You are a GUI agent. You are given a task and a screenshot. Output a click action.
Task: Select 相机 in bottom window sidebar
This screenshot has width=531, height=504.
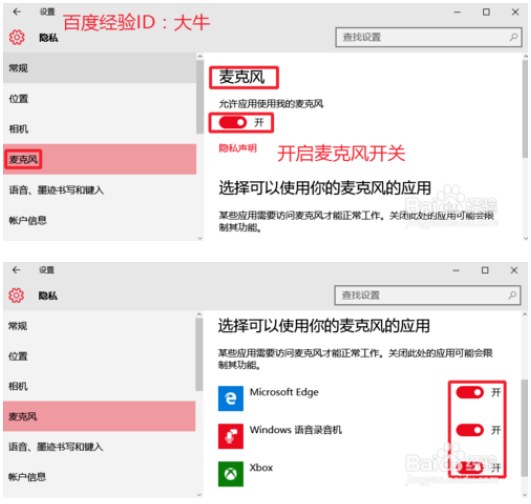99,386
